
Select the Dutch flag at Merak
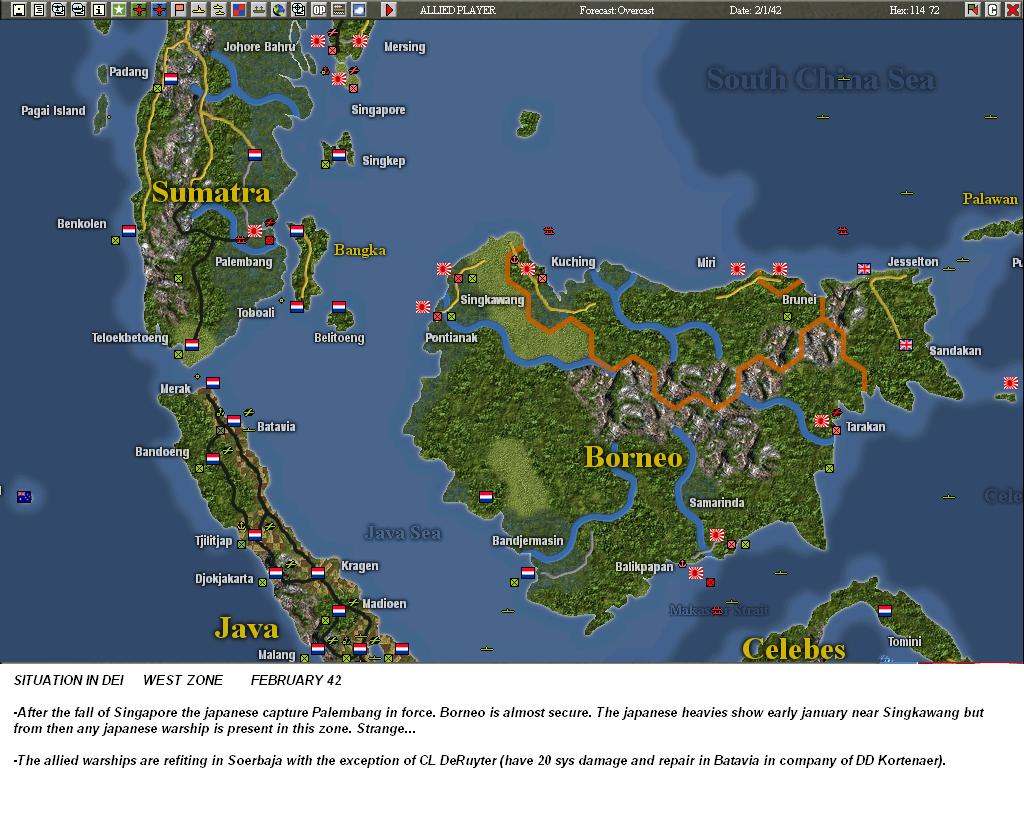[213, 382]
